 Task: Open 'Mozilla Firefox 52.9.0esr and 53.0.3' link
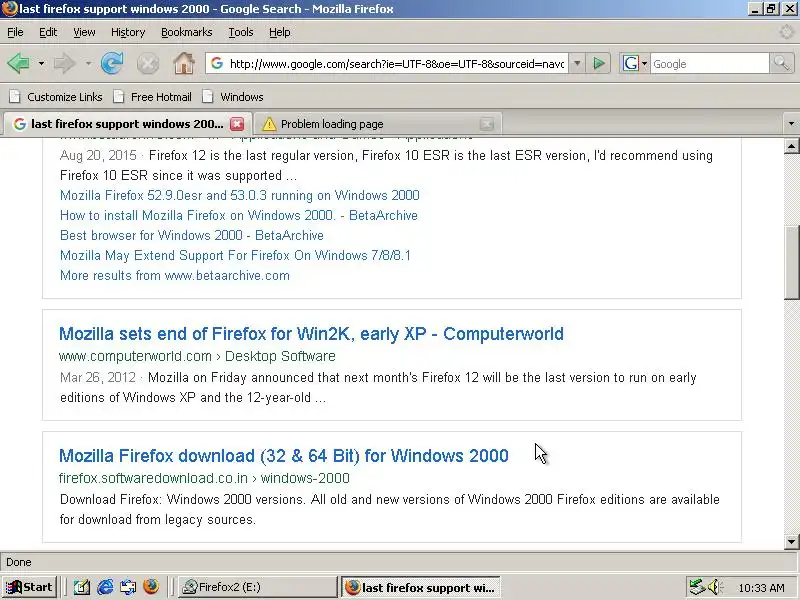click(240, 195)
